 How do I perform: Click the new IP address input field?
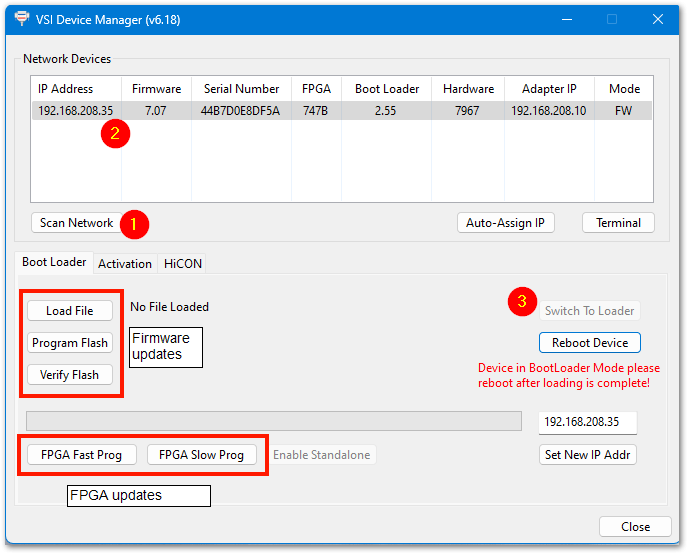point(587,422)
